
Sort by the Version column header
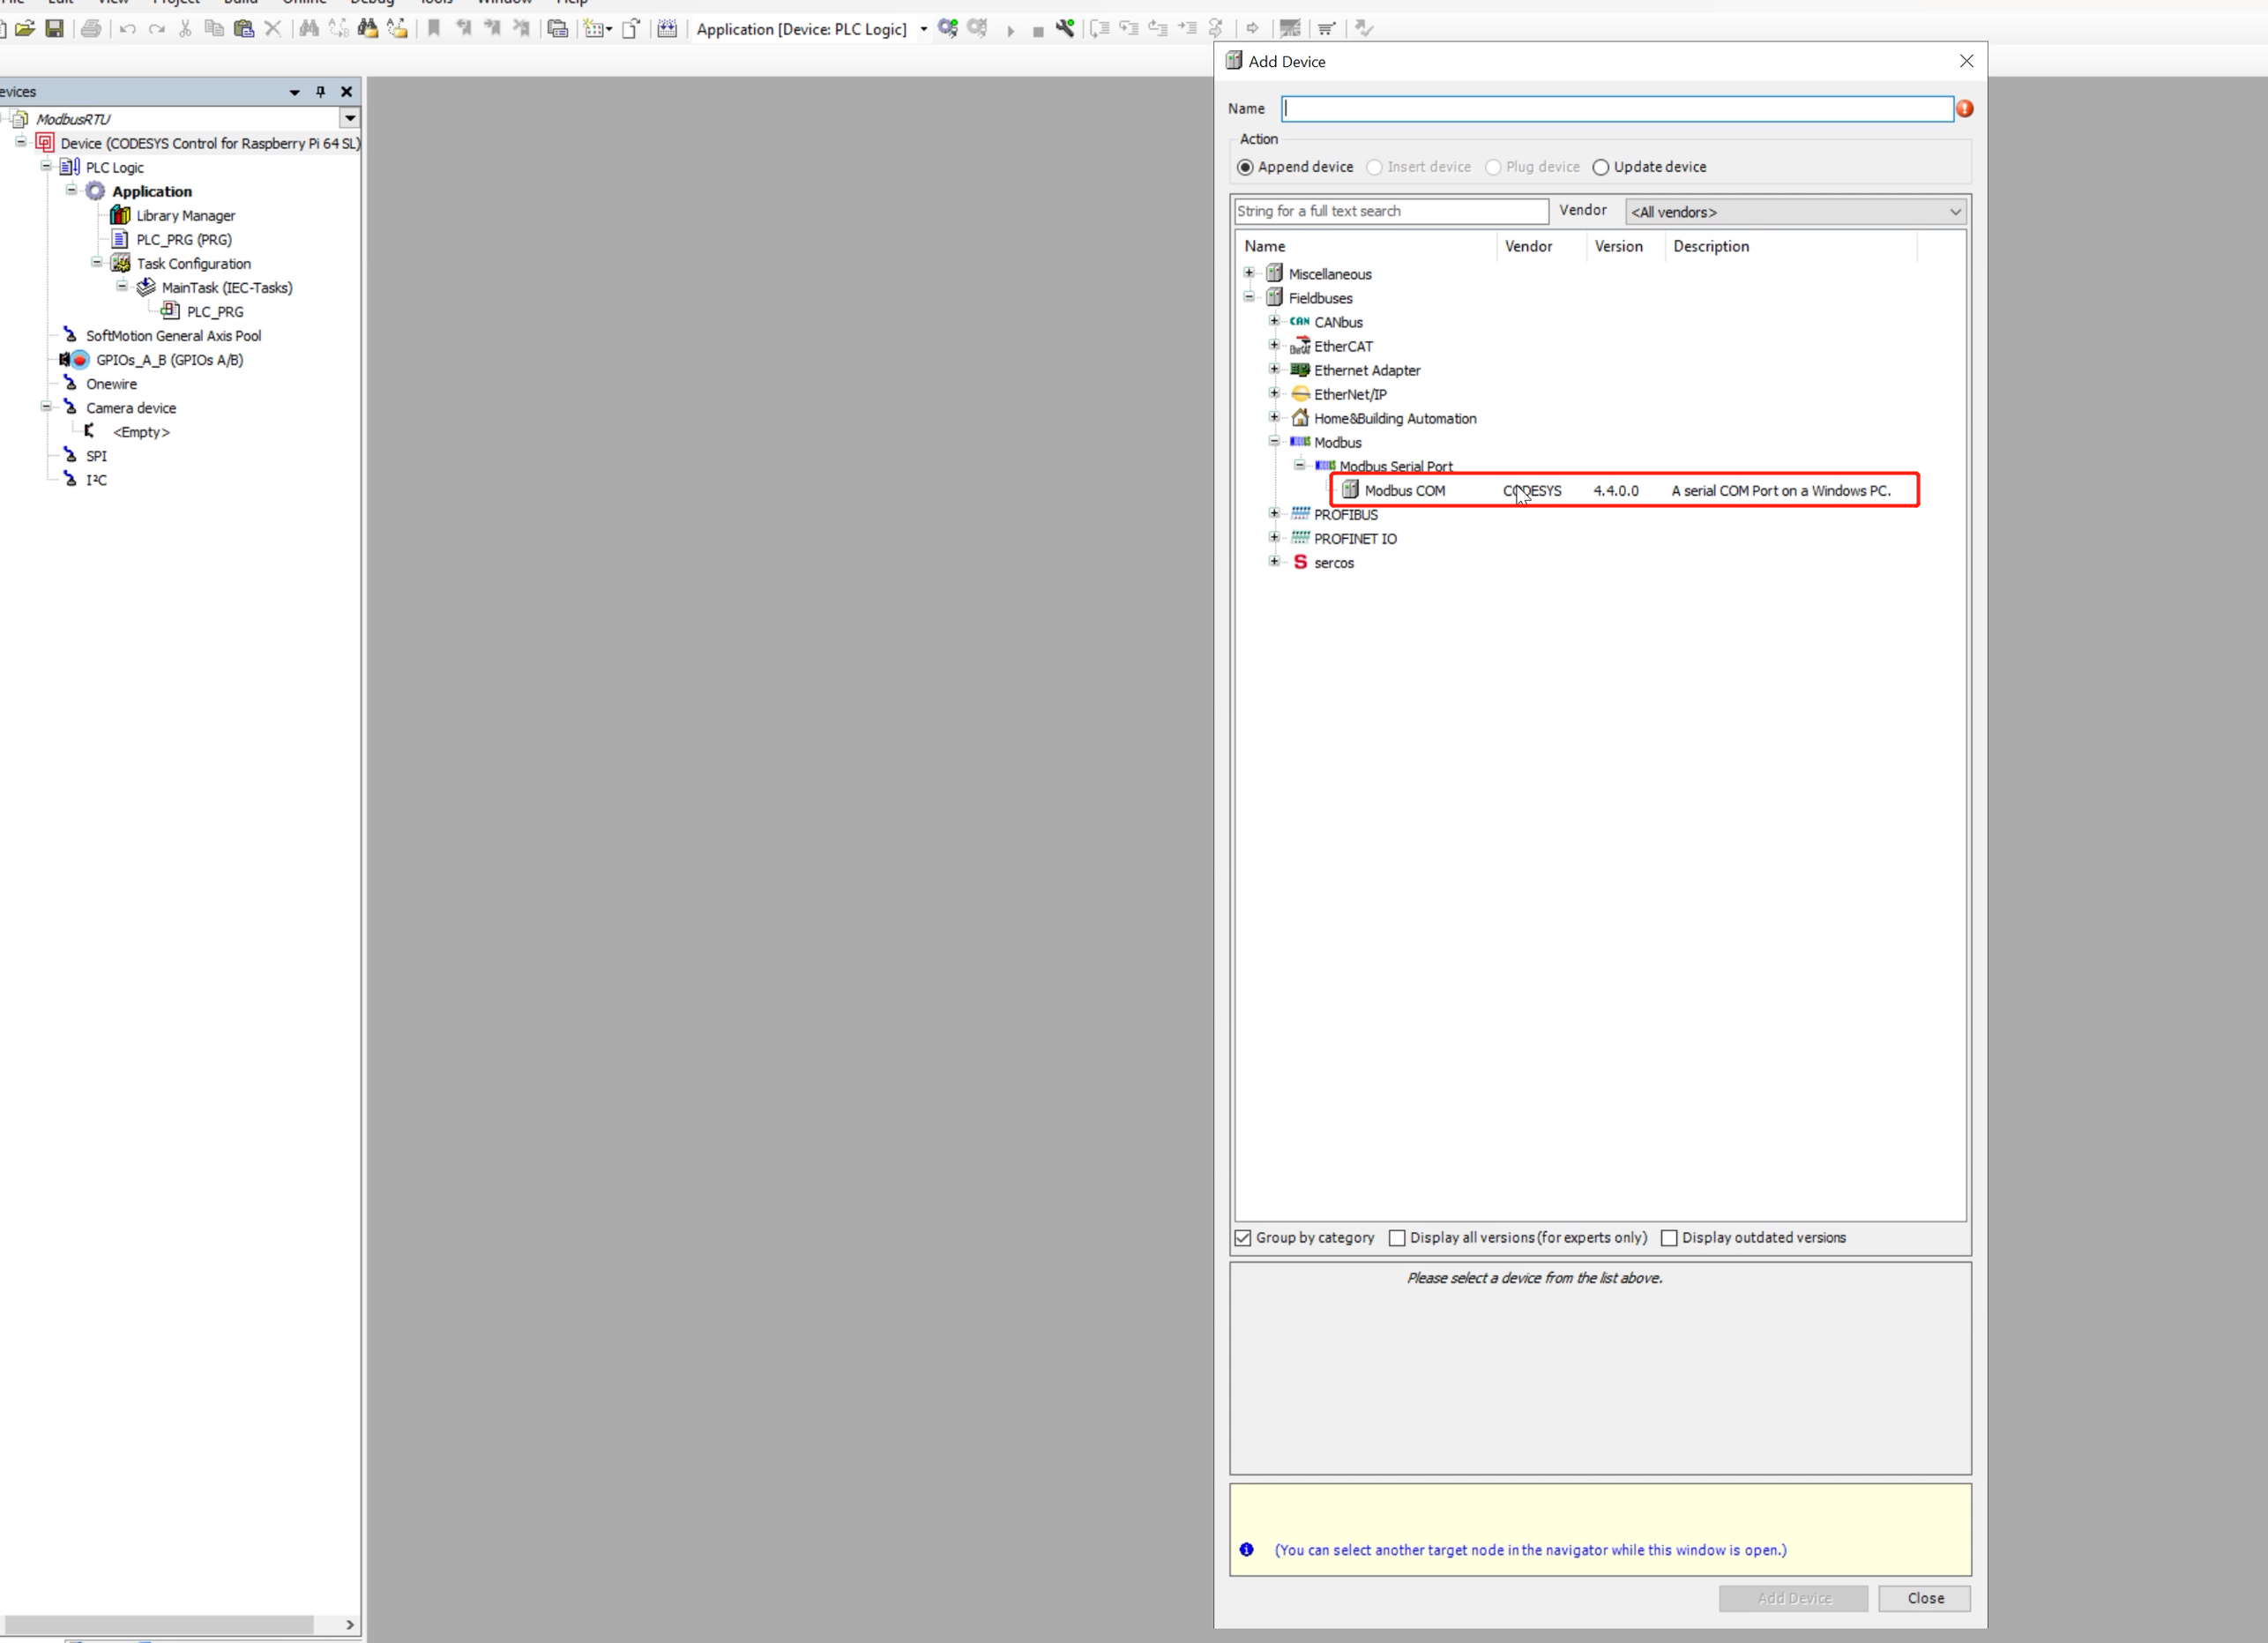(x=1625, y=247)
